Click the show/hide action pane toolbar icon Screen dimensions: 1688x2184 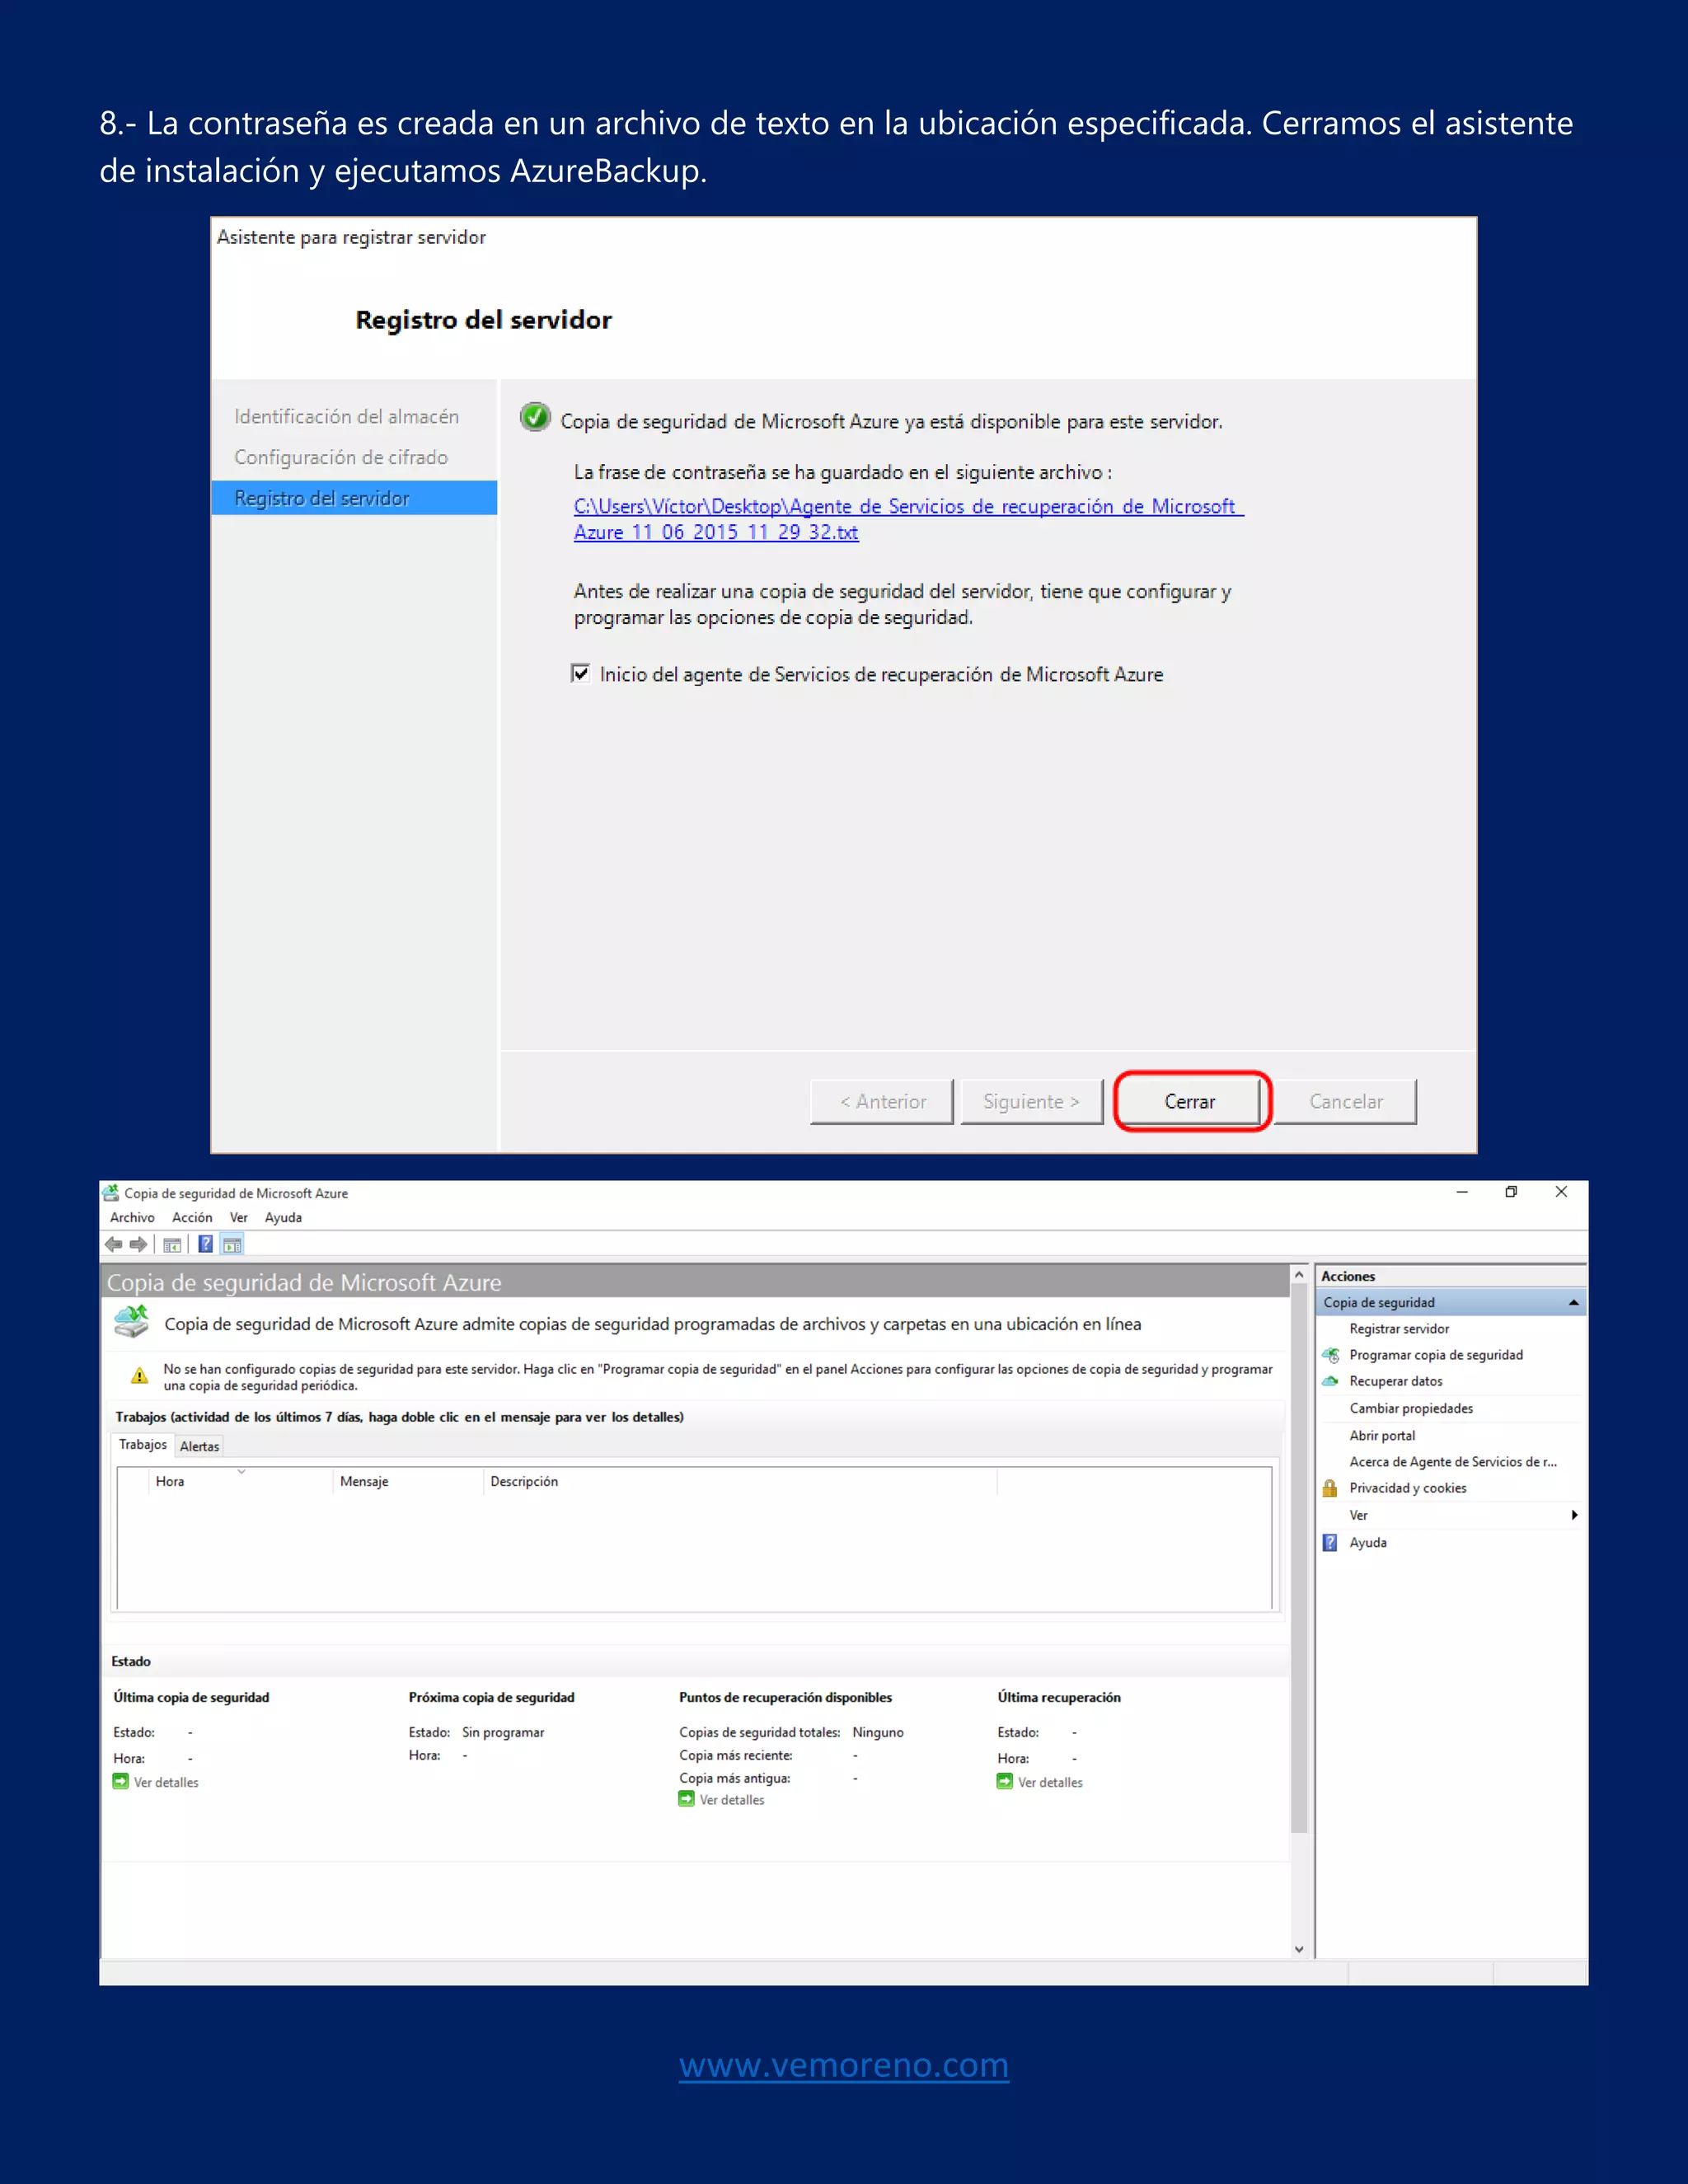pyautogui.click(x=232, y=1244)
